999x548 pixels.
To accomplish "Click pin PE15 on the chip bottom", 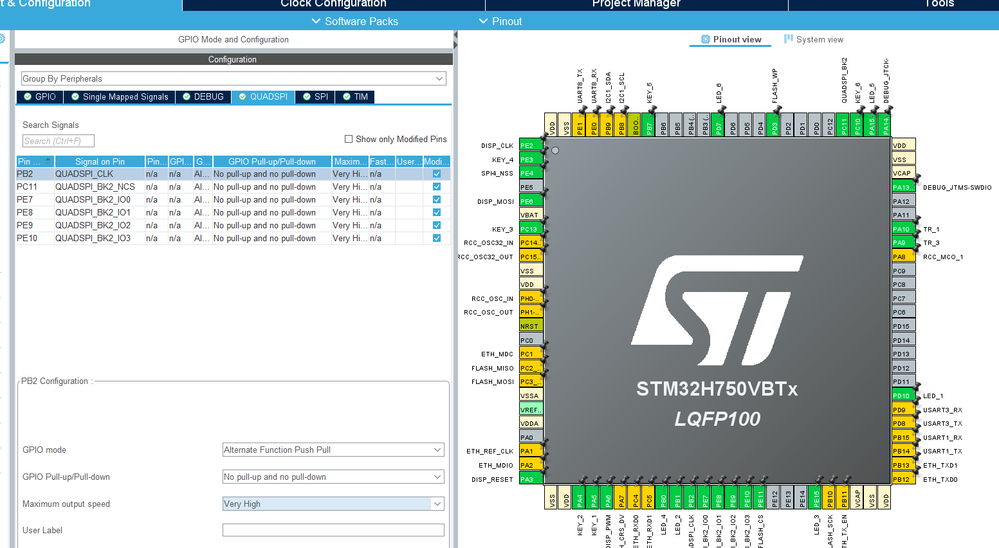I will tap(816, 498).
